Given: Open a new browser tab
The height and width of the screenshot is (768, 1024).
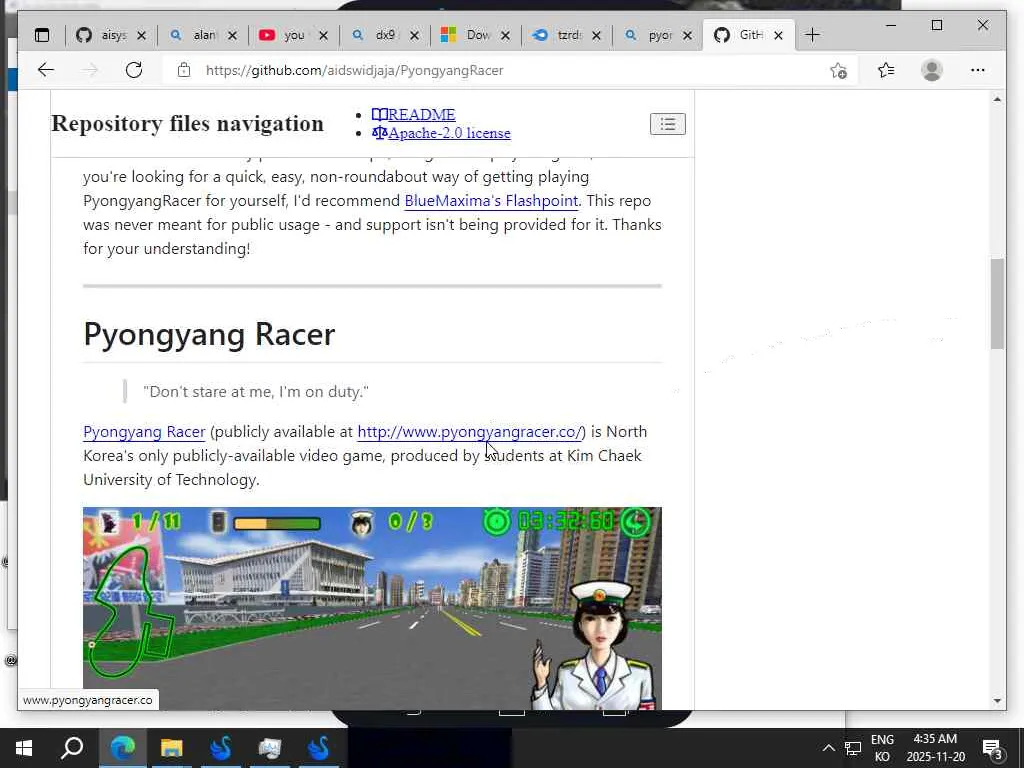Looking at the screenshot, I should coord(812,35).
